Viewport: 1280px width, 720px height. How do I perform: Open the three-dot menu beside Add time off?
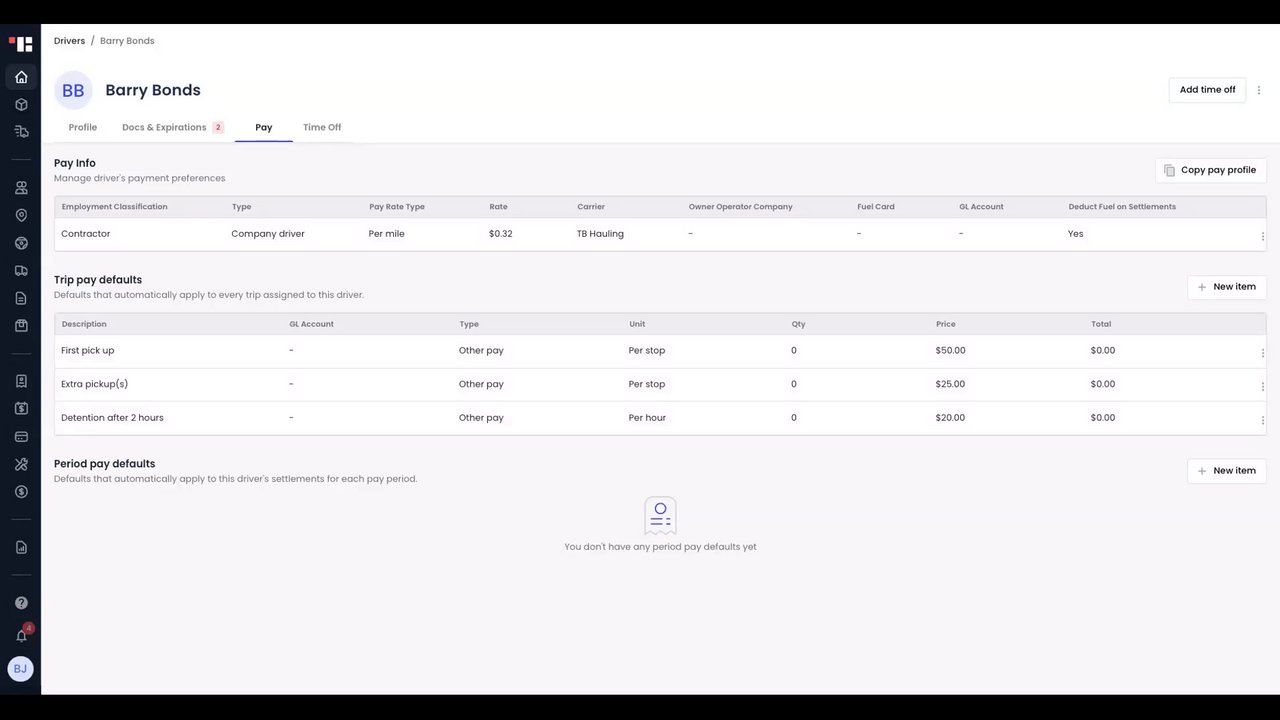1259,90
